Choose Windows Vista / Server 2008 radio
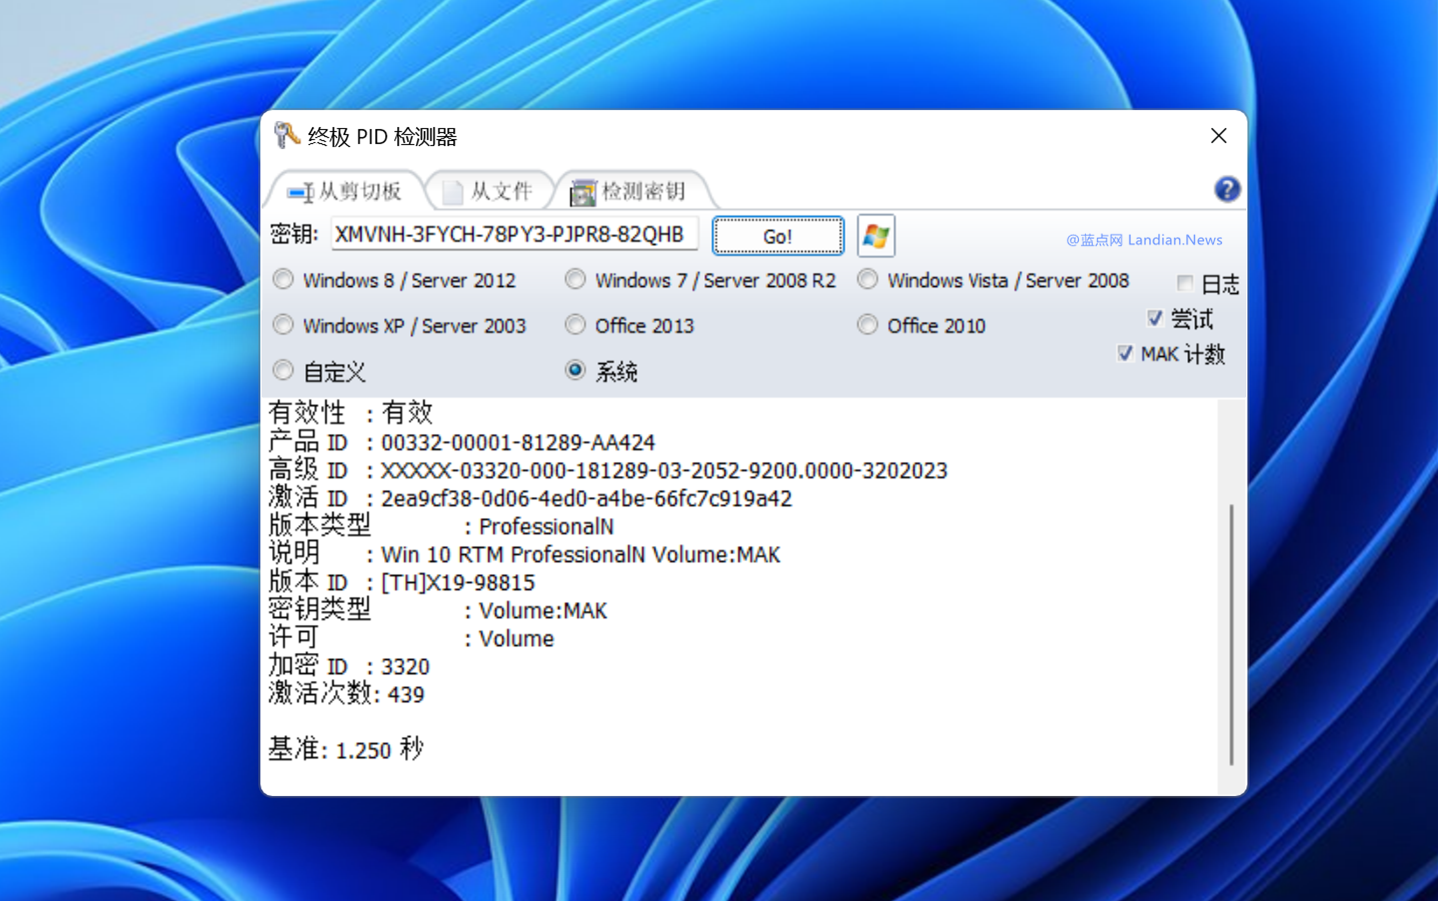1438x901 pixels. pyautogui.click(x=867, y=280)
